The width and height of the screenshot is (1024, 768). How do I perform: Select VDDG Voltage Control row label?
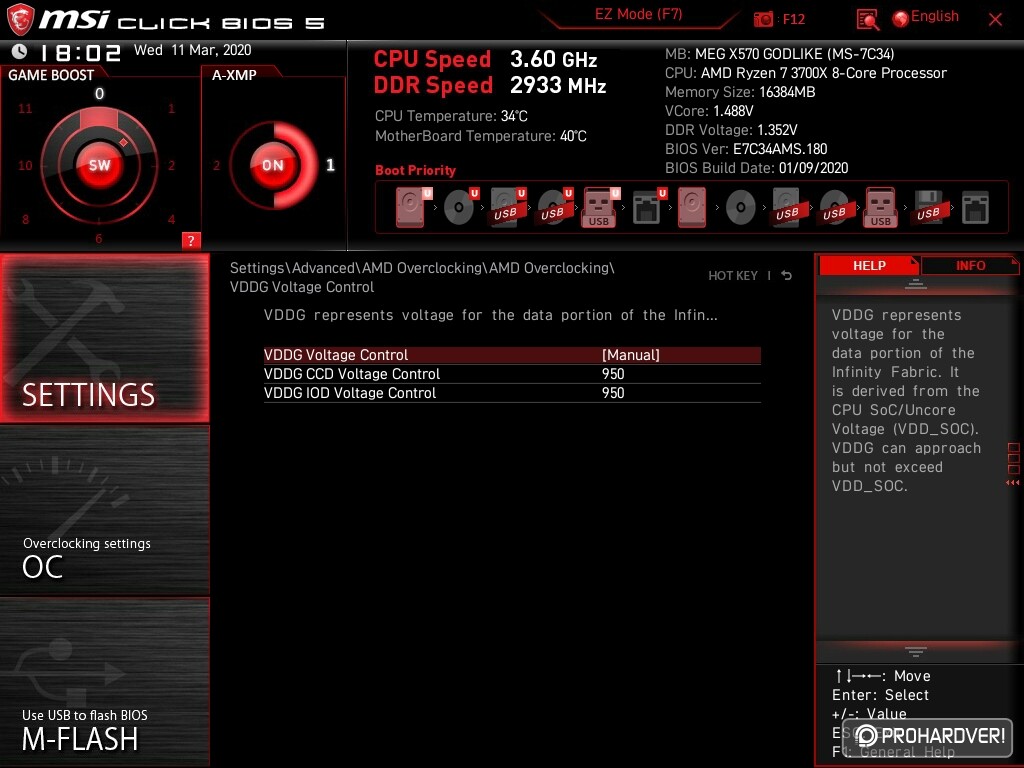pos(336,355)
